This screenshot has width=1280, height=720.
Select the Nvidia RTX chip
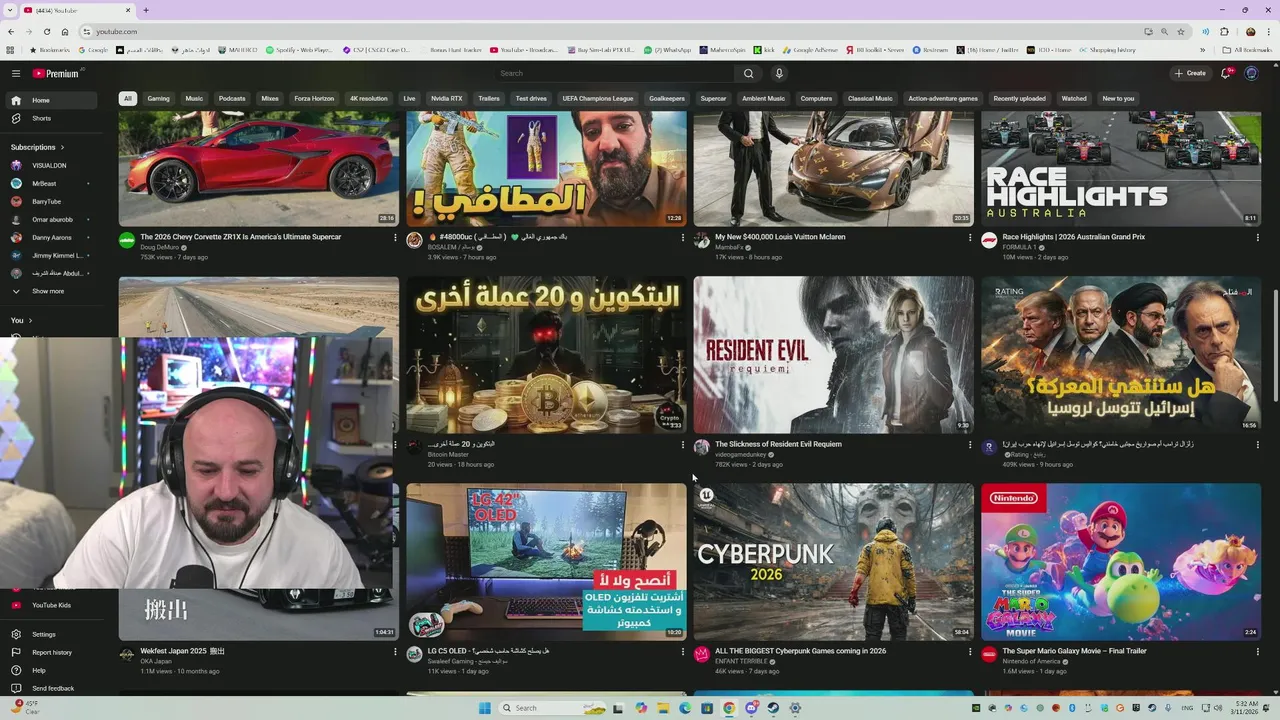pos(446,98)
